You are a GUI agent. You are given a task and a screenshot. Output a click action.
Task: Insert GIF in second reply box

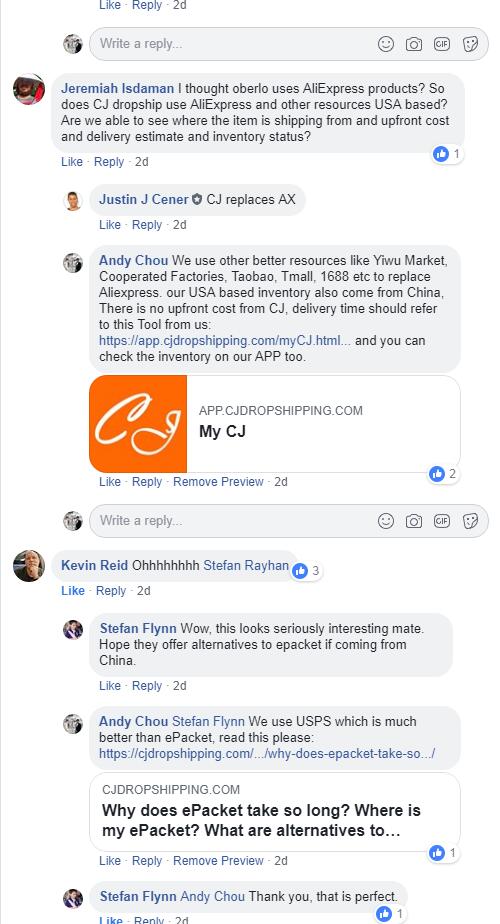click(x=442, y=521)
